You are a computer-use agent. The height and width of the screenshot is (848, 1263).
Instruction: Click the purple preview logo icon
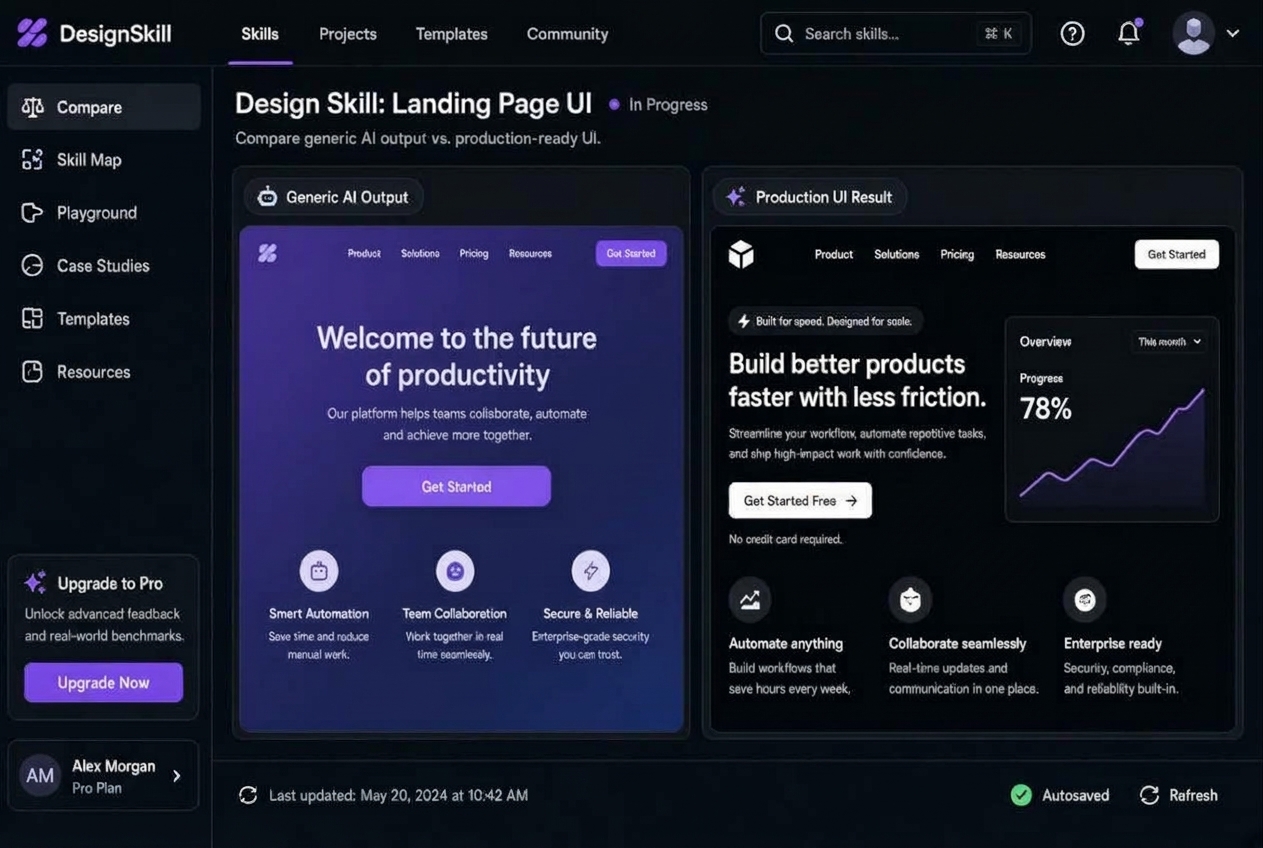[267, 253]
